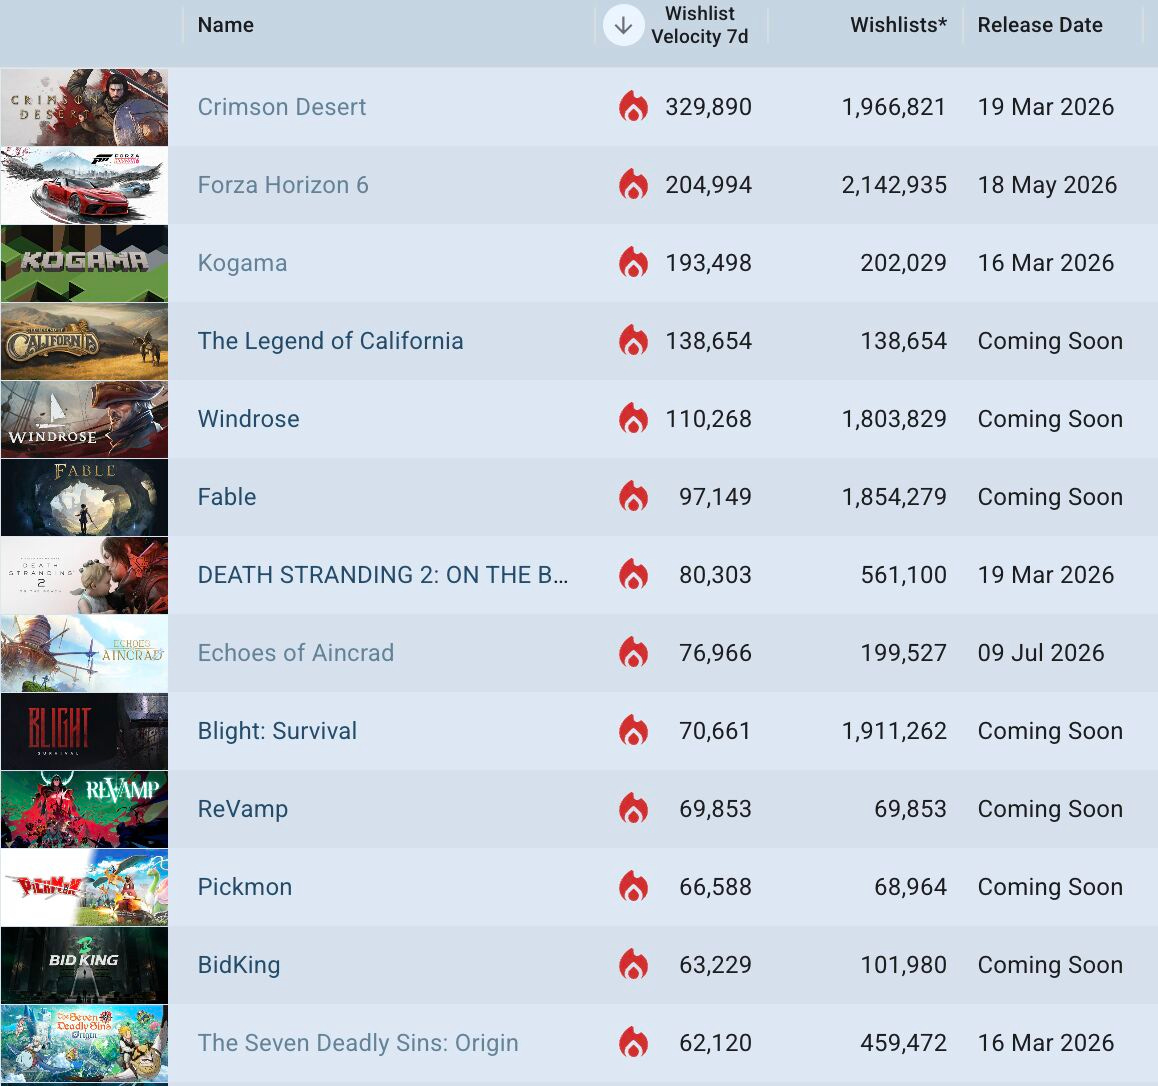1158x1086 pixels.
Task: Click the Blight Survival thumbnail image
Action: coord(84,731)
